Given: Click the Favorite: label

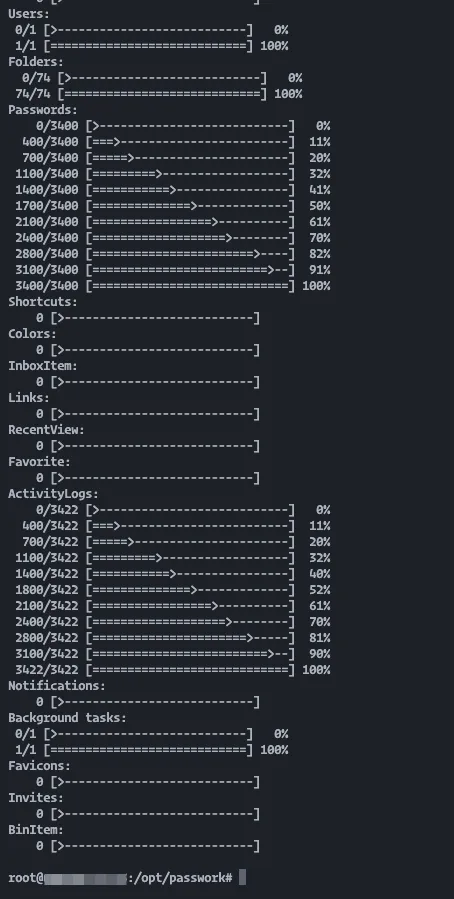Looking at the screenshot, I should pyautogui.click(x=39, y=462).
